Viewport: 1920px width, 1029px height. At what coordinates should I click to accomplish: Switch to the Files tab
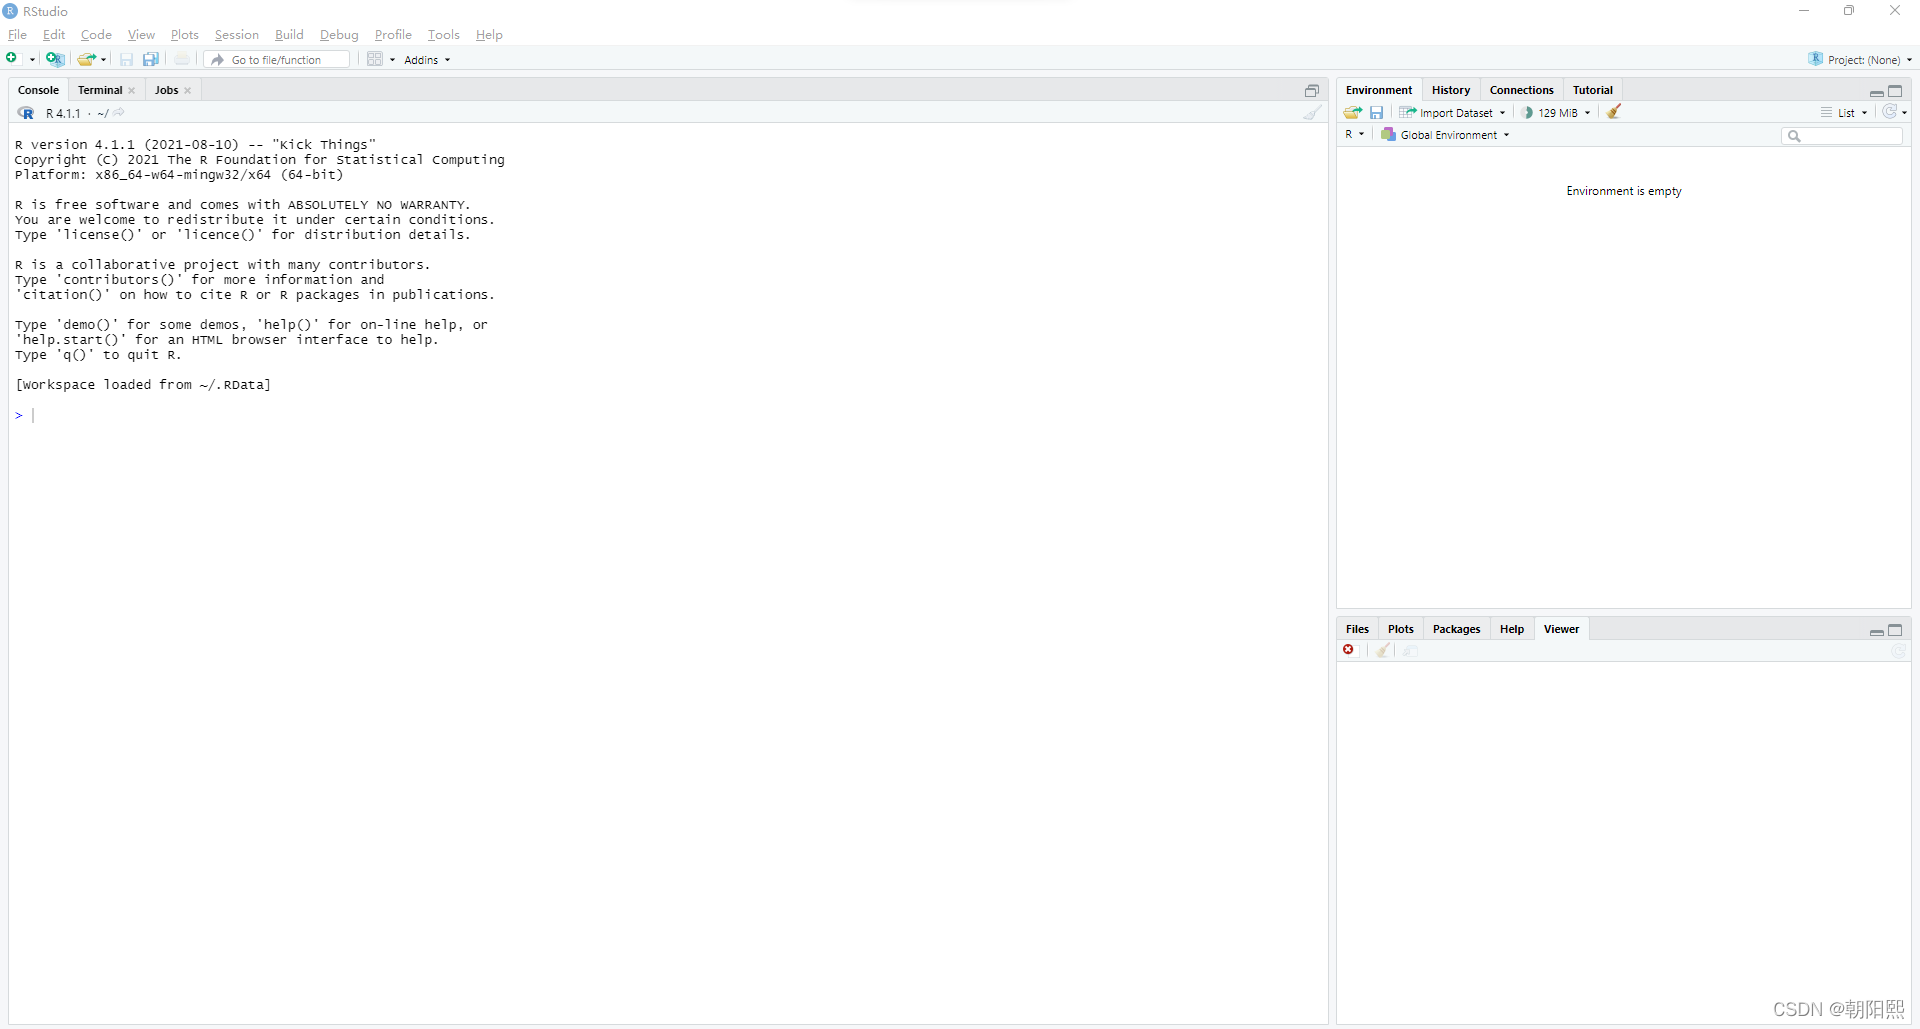coord(1357,629)
